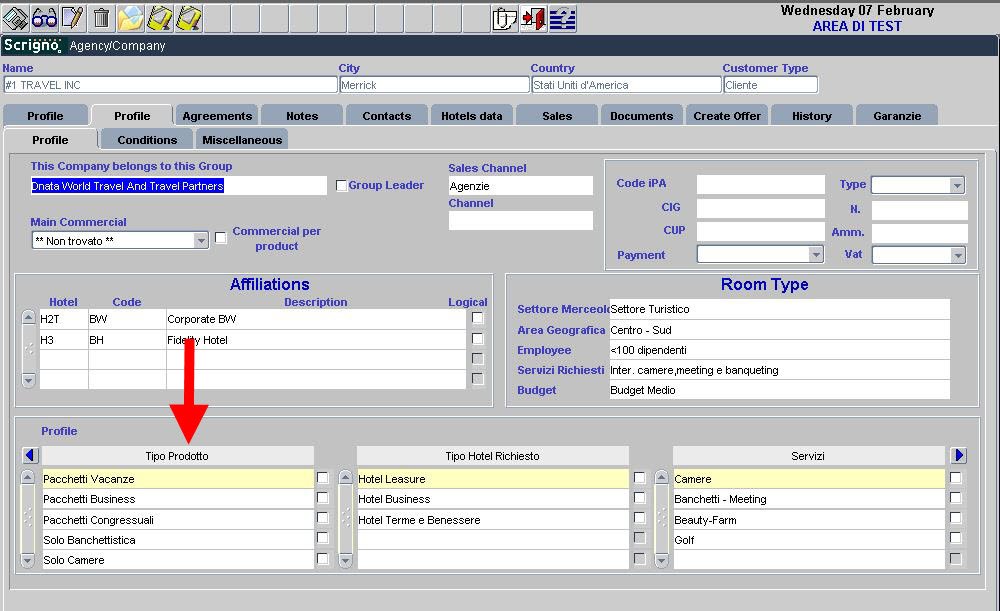
Task: Click down arrow of Tipo Hotel Richiesto list
Action: click(x=345, y=561)
